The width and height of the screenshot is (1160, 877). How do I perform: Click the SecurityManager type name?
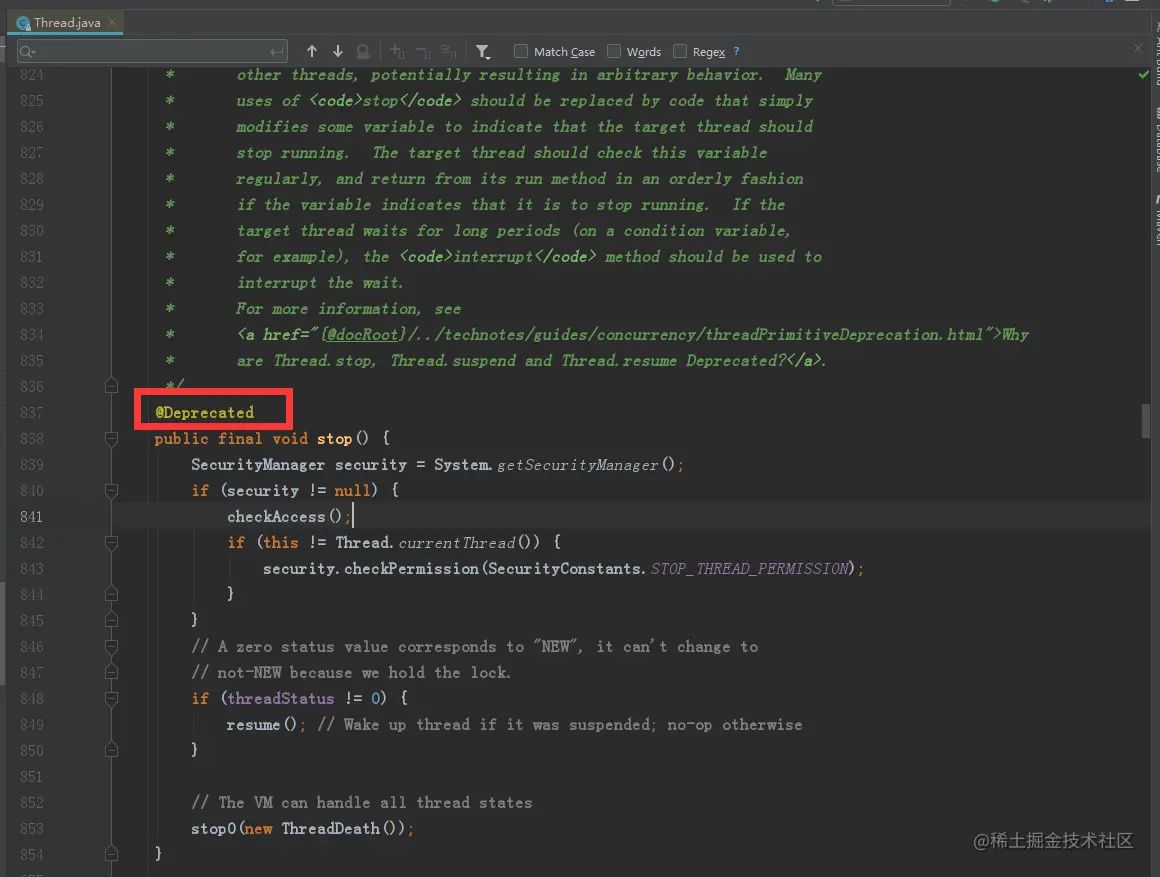click(257, 465)
